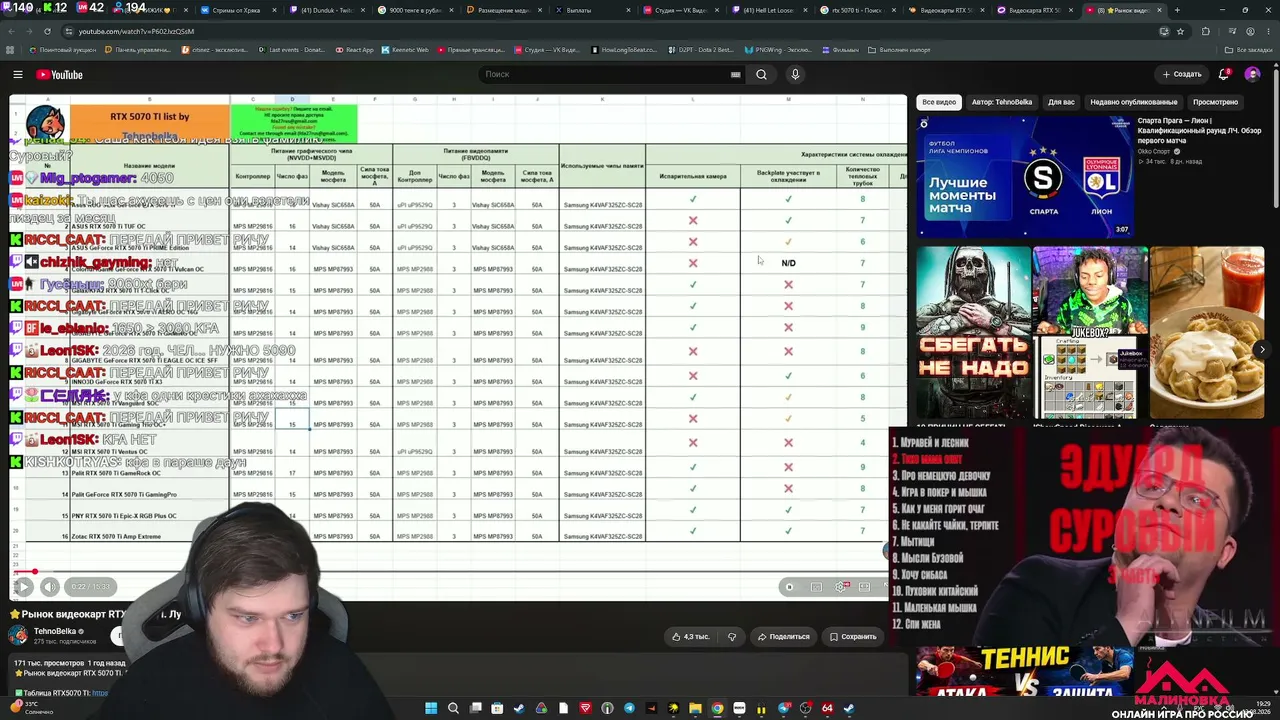The height and width of the screenshot is (720, 1280).
Task: Click the Сохранить save button
Action: pos(853,636)
